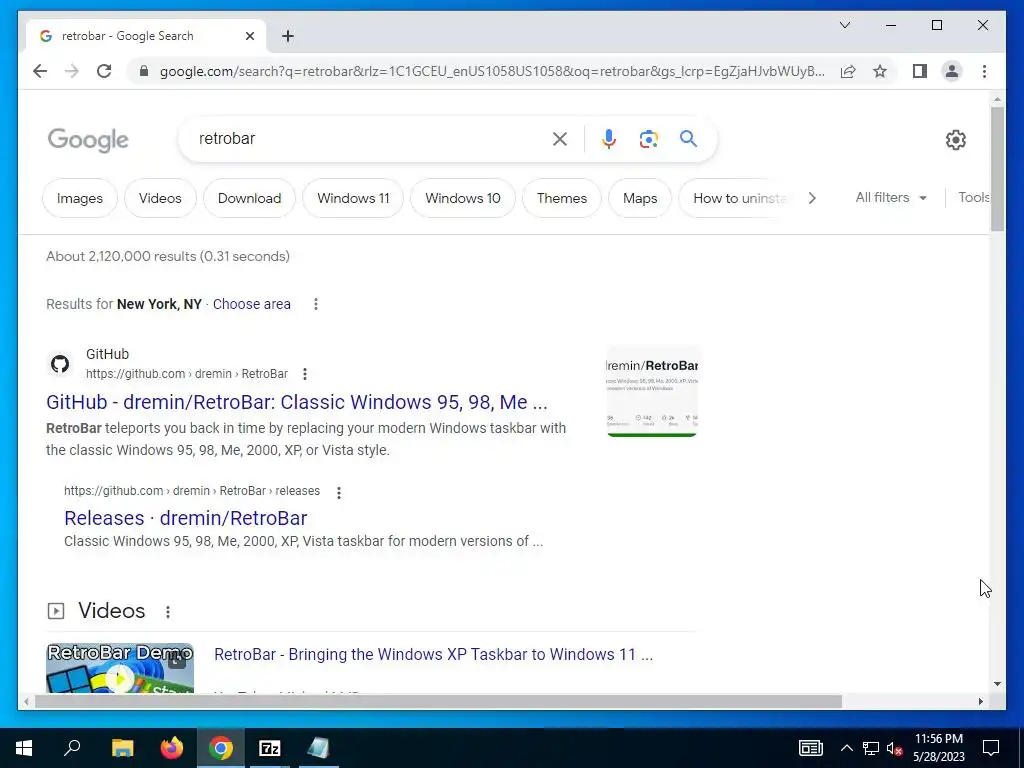Open the tab search chevron
1024x768 pixels.
(844, 25)
